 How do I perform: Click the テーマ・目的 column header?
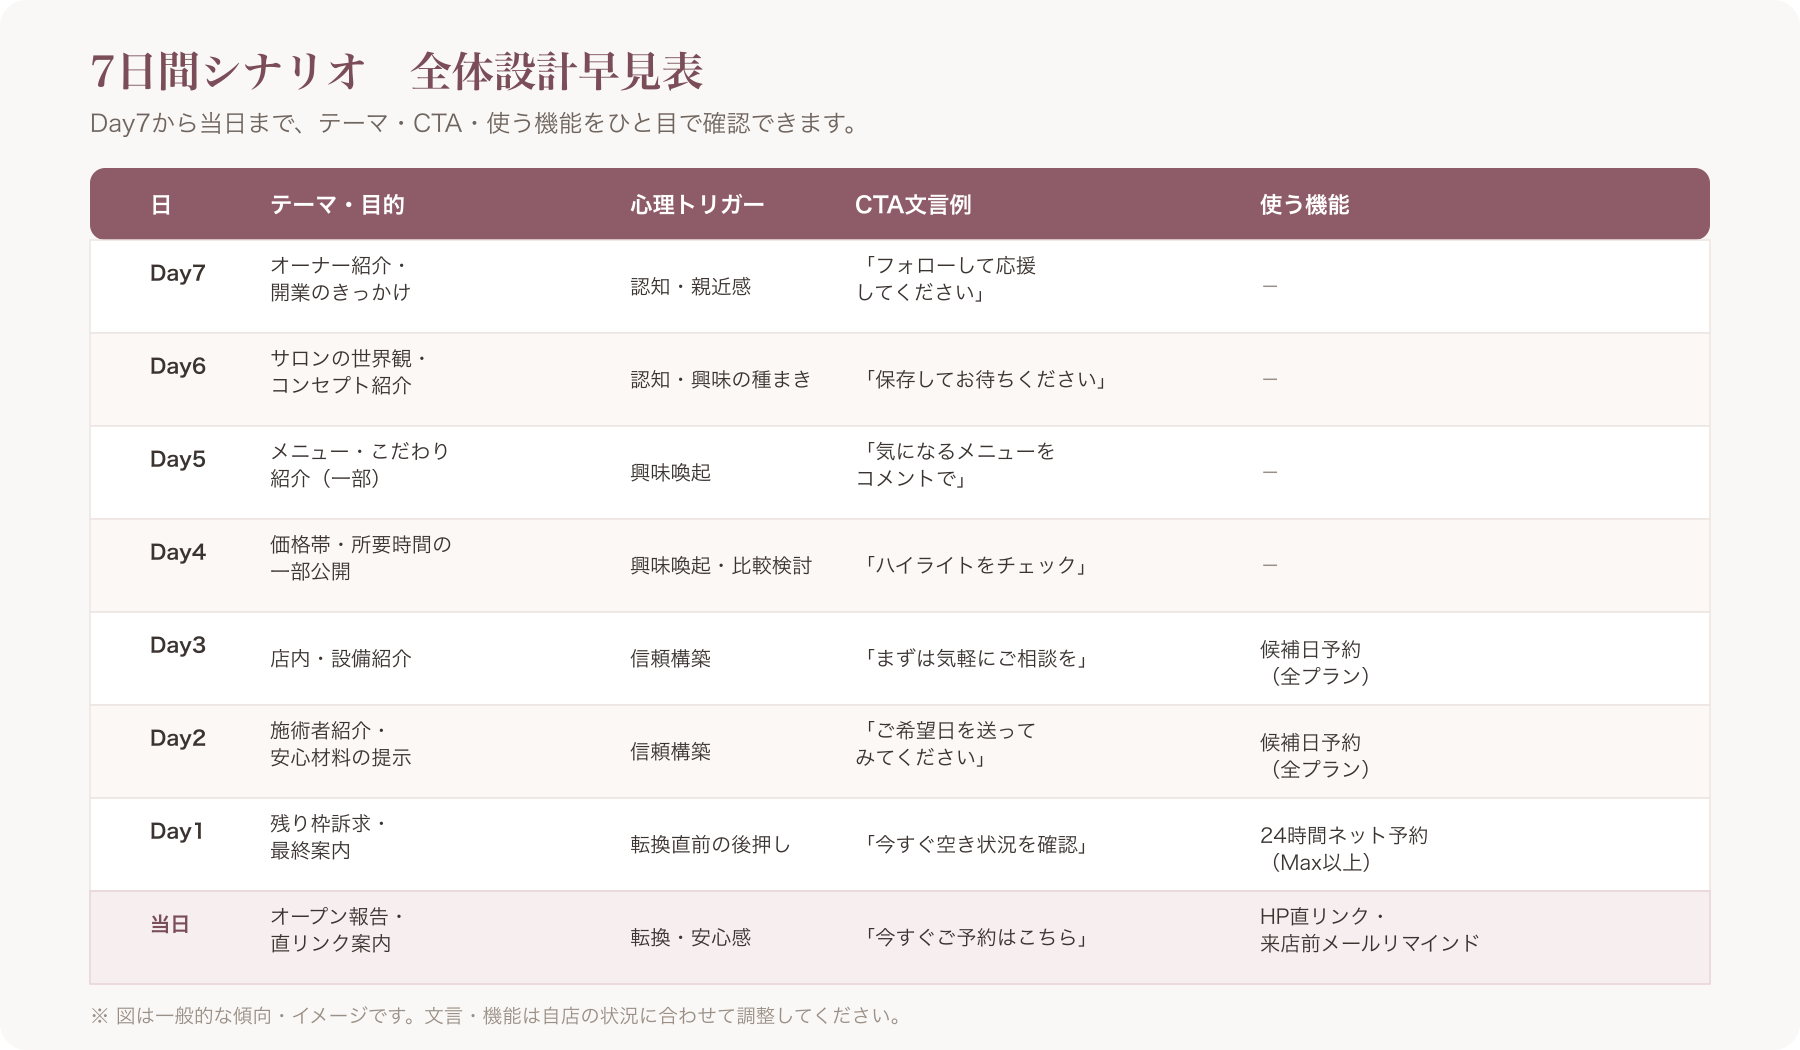(x=337, y=205)
